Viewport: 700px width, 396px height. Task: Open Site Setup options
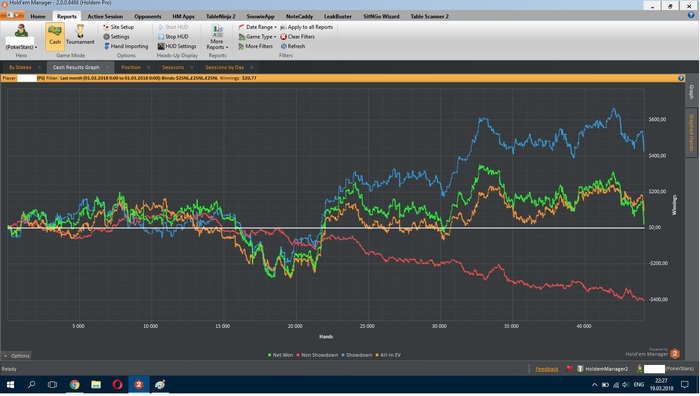click(118, 27)
